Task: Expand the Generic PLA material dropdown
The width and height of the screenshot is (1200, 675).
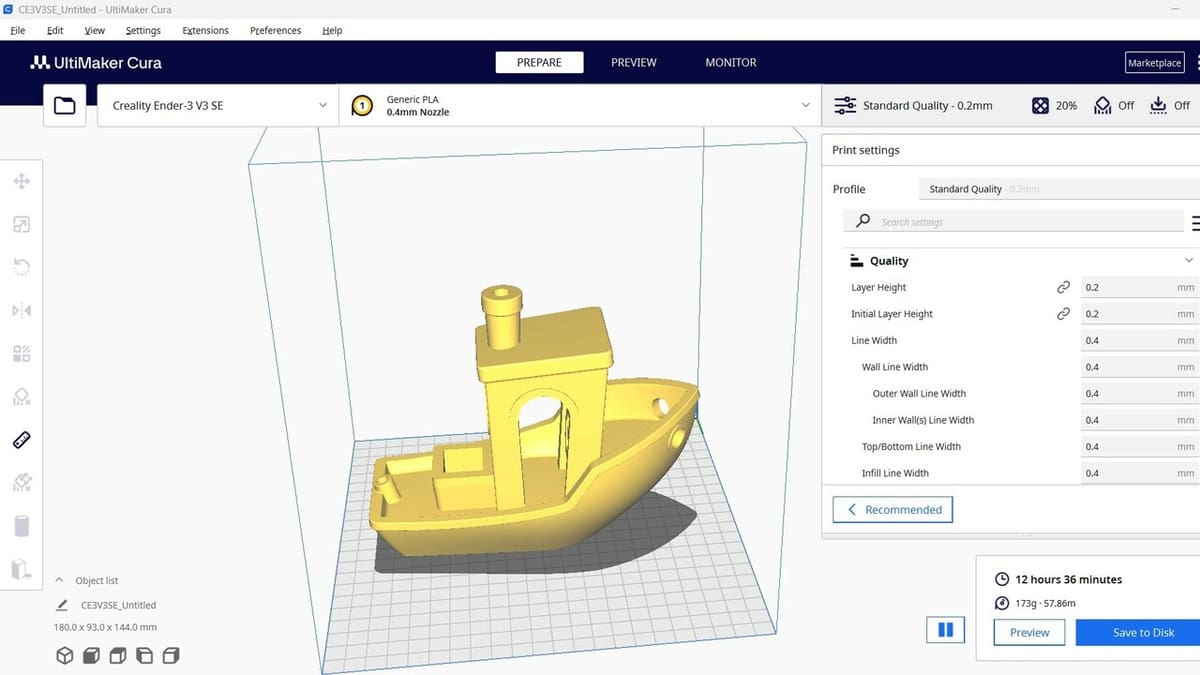Action: [x=580, y=105]
